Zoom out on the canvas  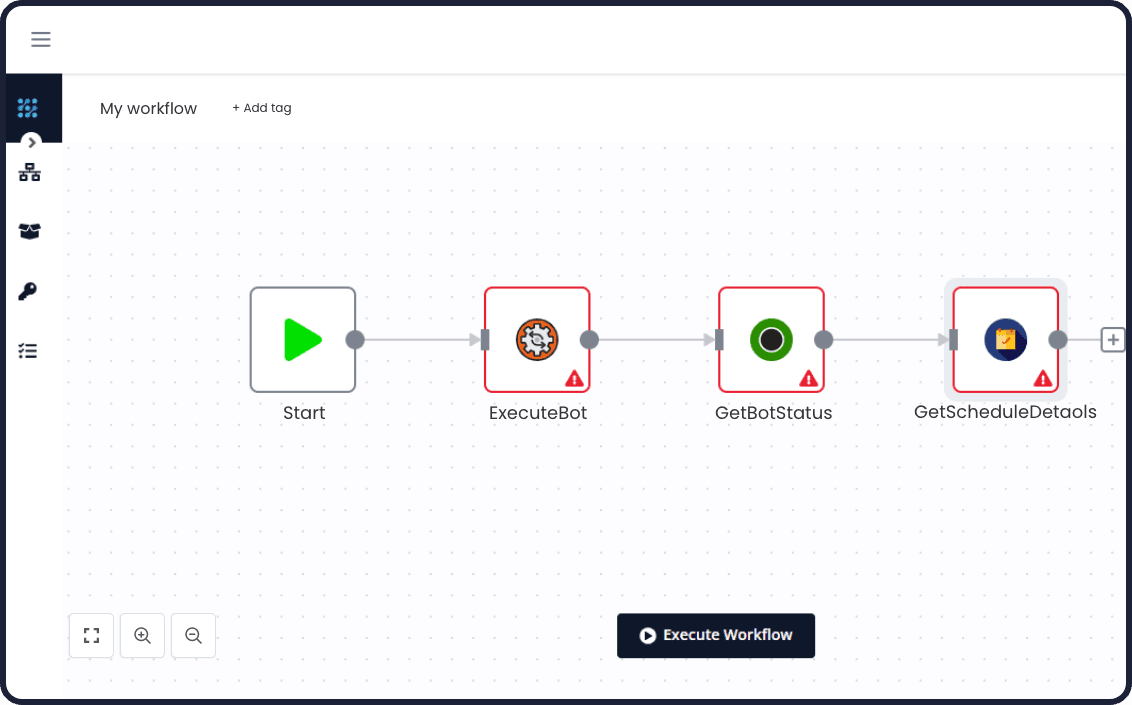193,636
